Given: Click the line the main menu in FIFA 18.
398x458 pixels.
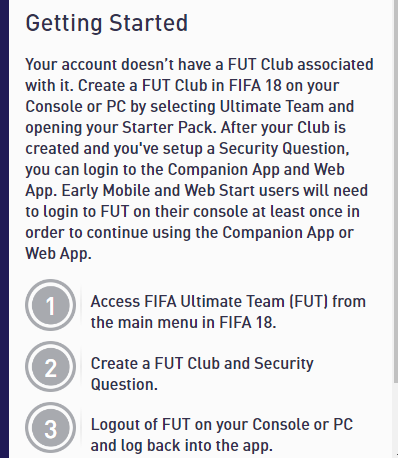Looking at the screenshot, I should [x=183, y=322].
